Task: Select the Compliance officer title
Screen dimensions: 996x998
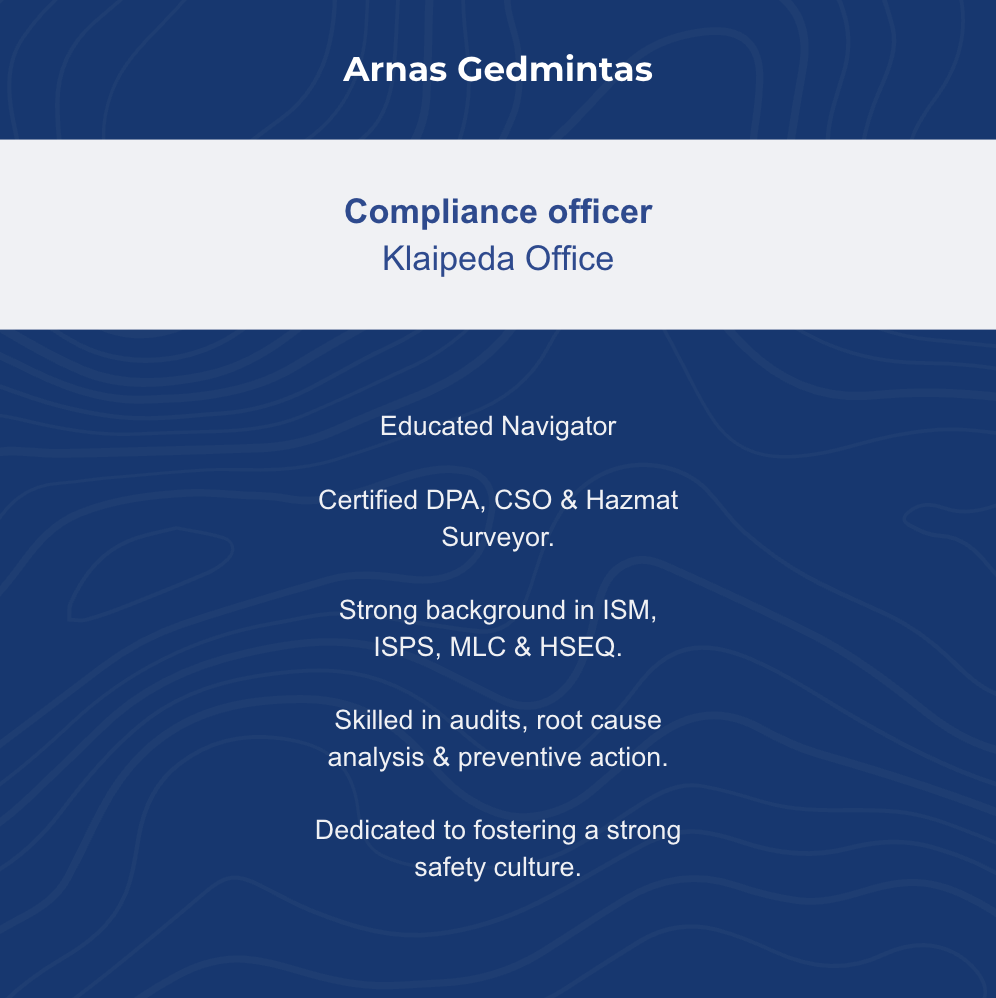Action: [x=497, y=212]
